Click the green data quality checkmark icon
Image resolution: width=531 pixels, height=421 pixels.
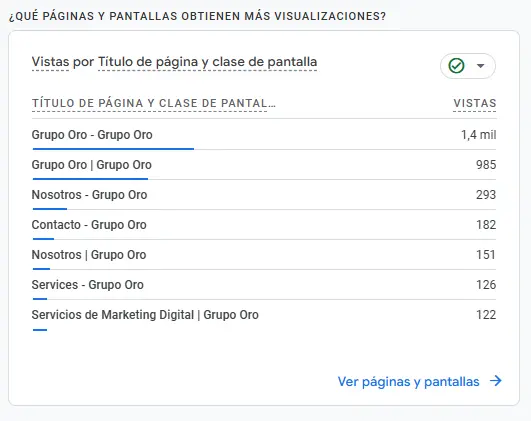(x=456, y=66)
